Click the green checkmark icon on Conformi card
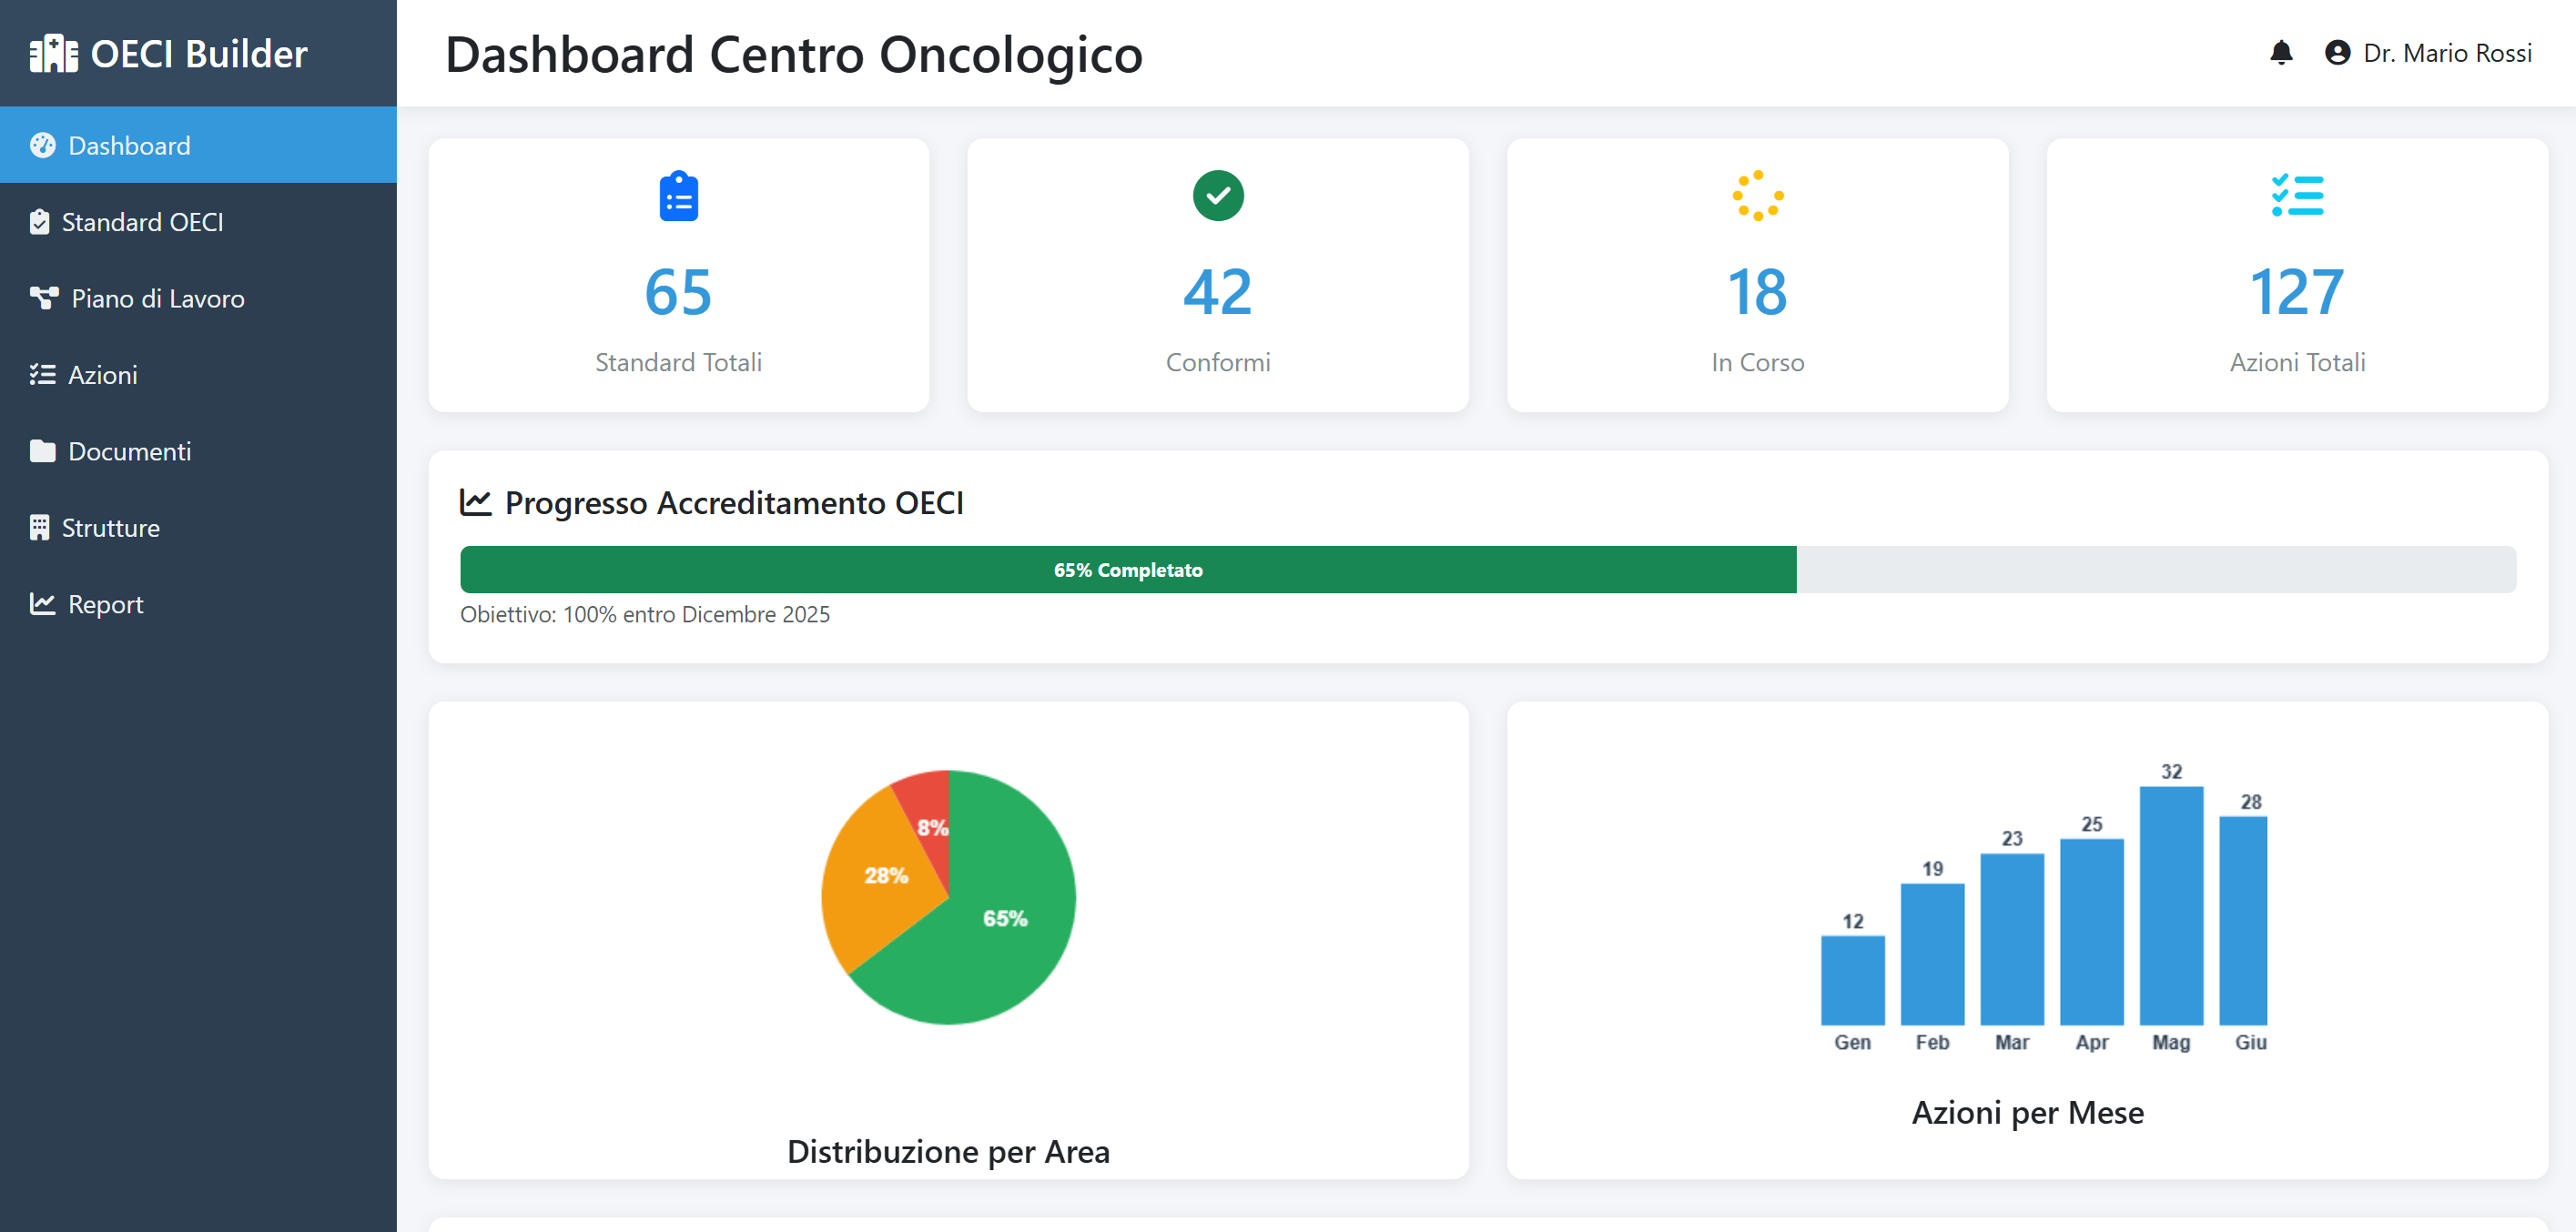Image resolution: width=2576 pixels, height=1232 pixels. point(1217,196)
